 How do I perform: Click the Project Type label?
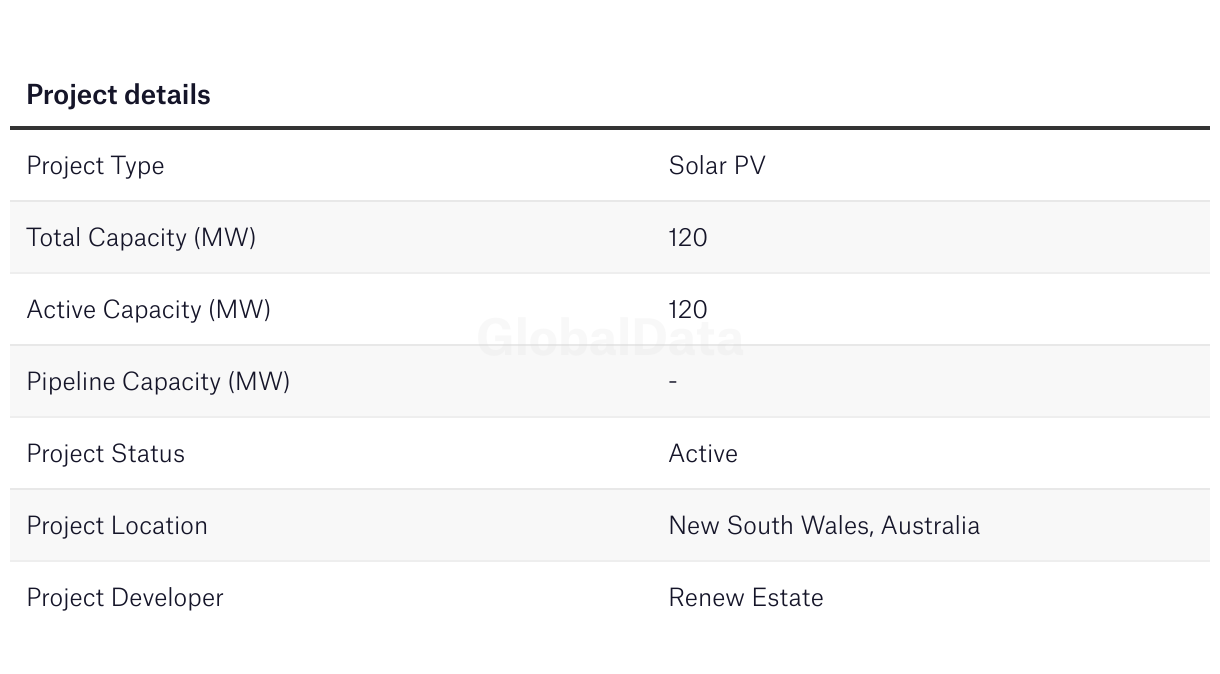tap(95, 166)
